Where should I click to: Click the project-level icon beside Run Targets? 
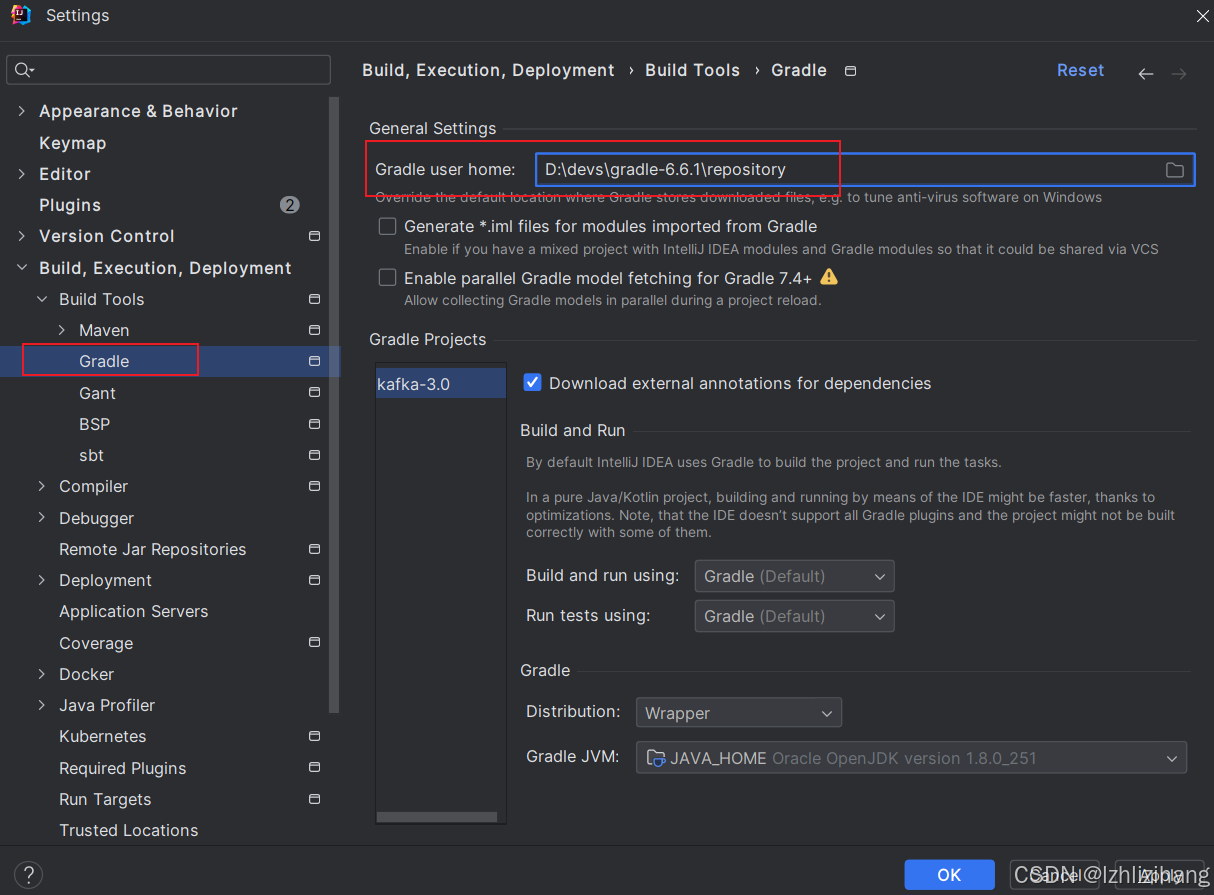click(314, 799)
